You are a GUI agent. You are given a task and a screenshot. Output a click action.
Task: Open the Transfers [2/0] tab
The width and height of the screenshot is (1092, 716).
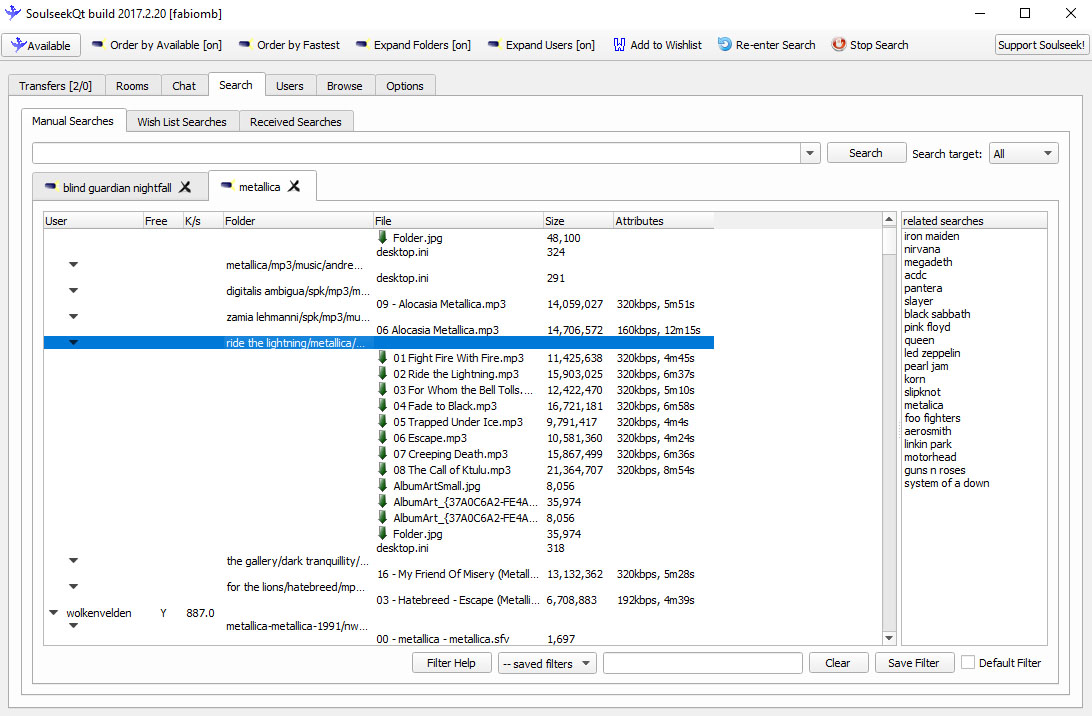56,86
